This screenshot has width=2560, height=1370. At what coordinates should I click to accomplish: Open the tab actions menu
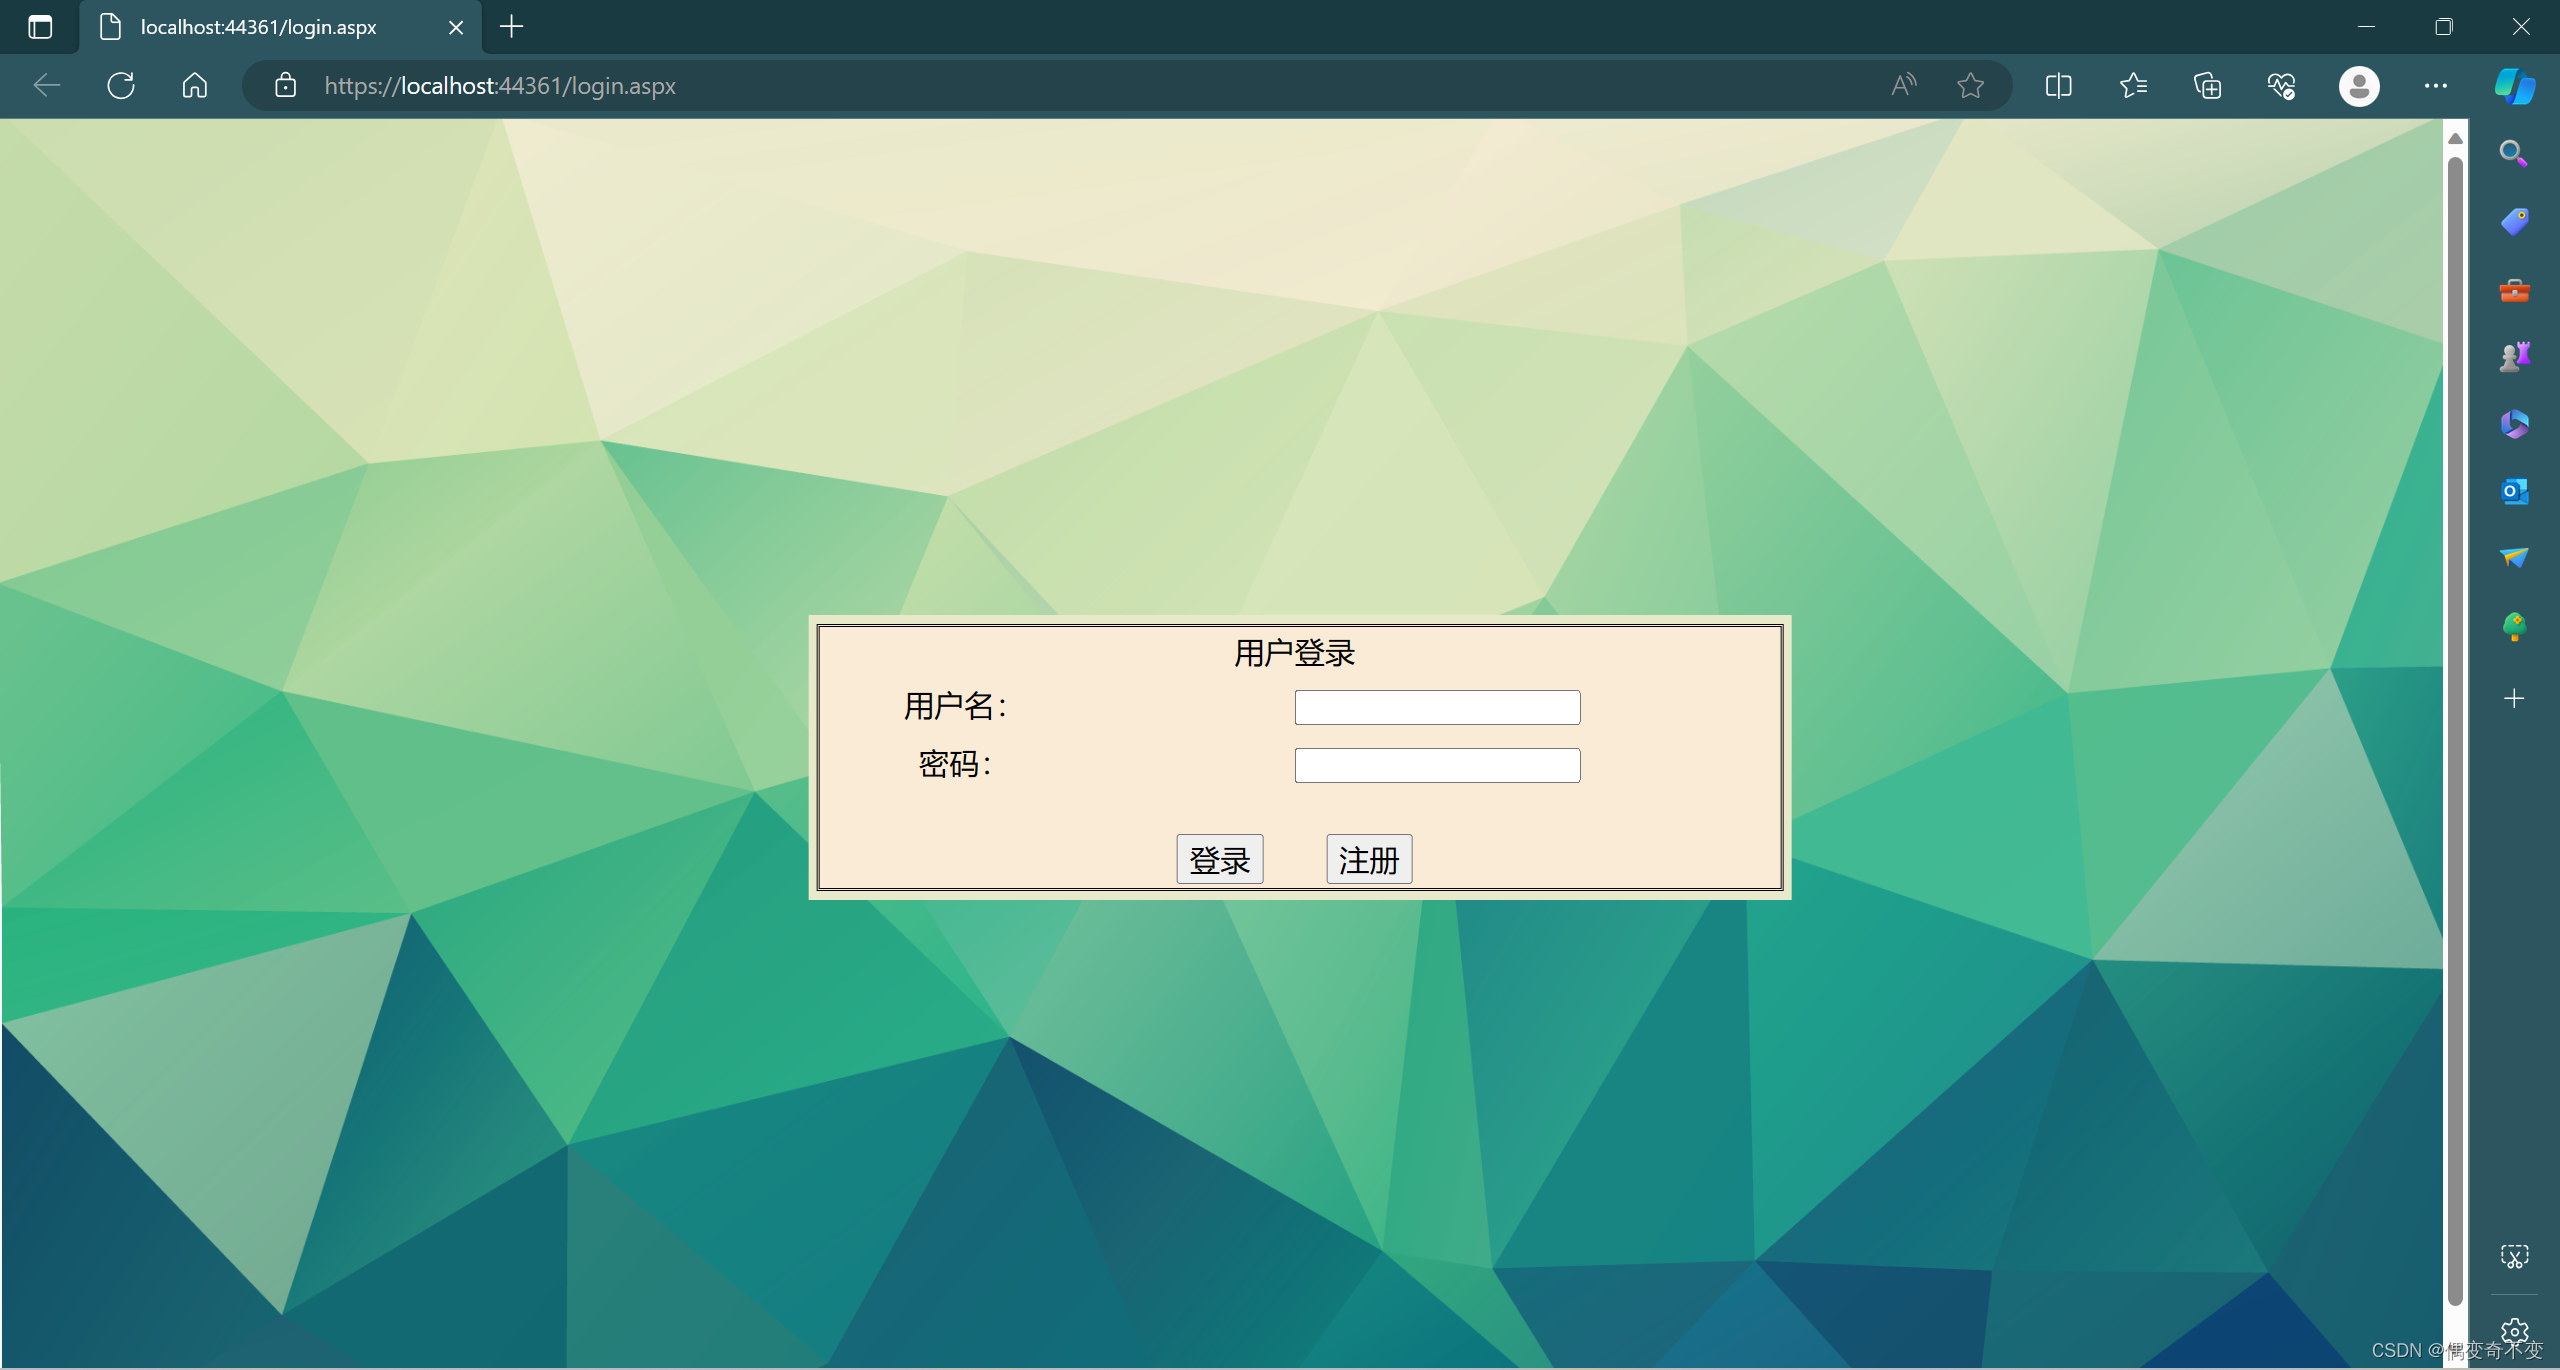click(40, 27)
